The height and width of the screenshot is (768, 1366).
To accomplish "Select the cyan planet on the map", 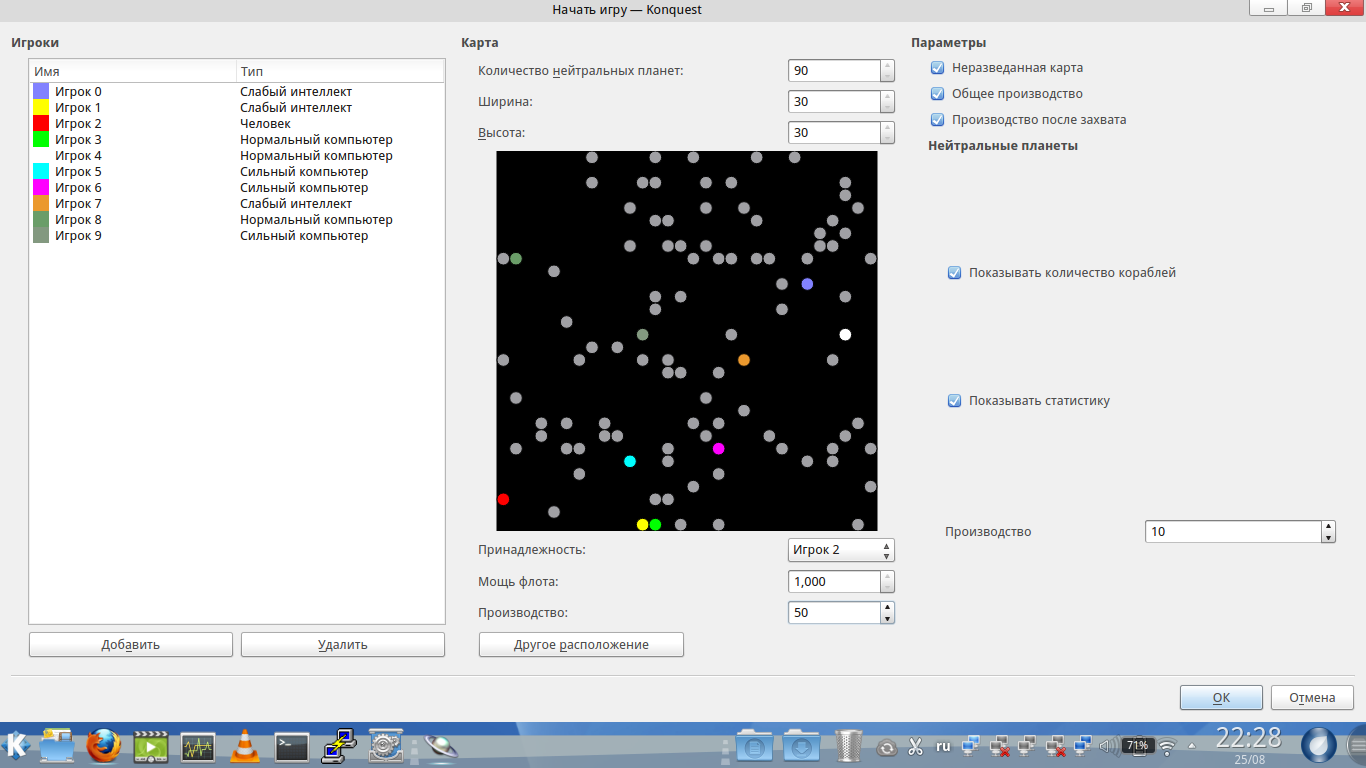I will [x=630, y=461].
